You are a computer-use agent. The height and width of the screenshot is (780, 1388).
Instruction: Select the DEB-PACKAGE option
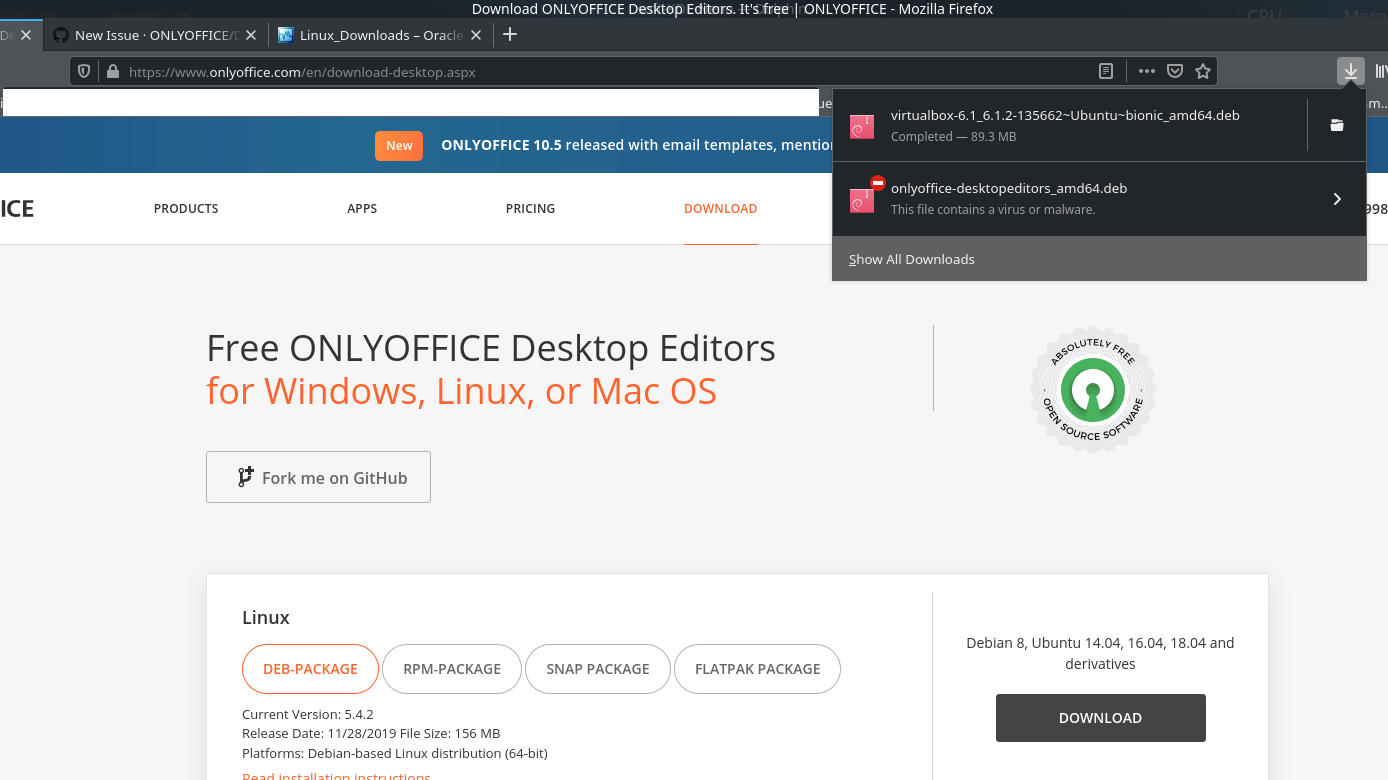[x=310, y=669]
